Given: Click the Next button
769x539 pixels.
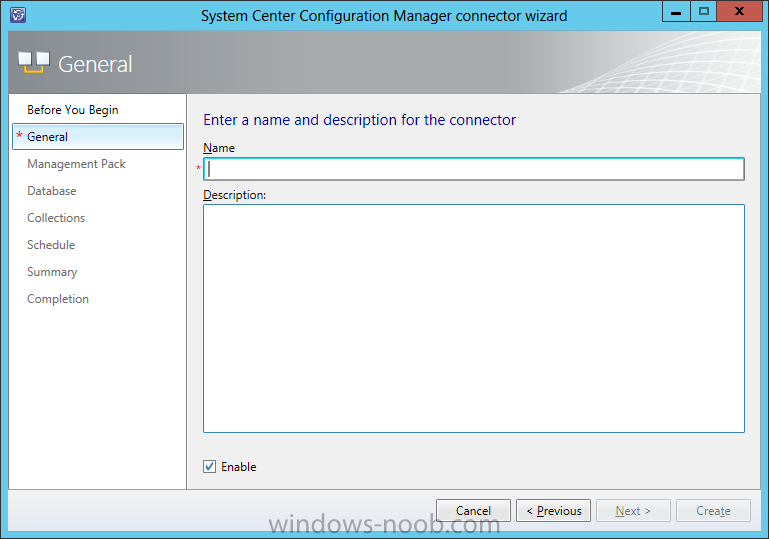Looking at the screenshot, I should pyautogui.click(x=633, y=511).
